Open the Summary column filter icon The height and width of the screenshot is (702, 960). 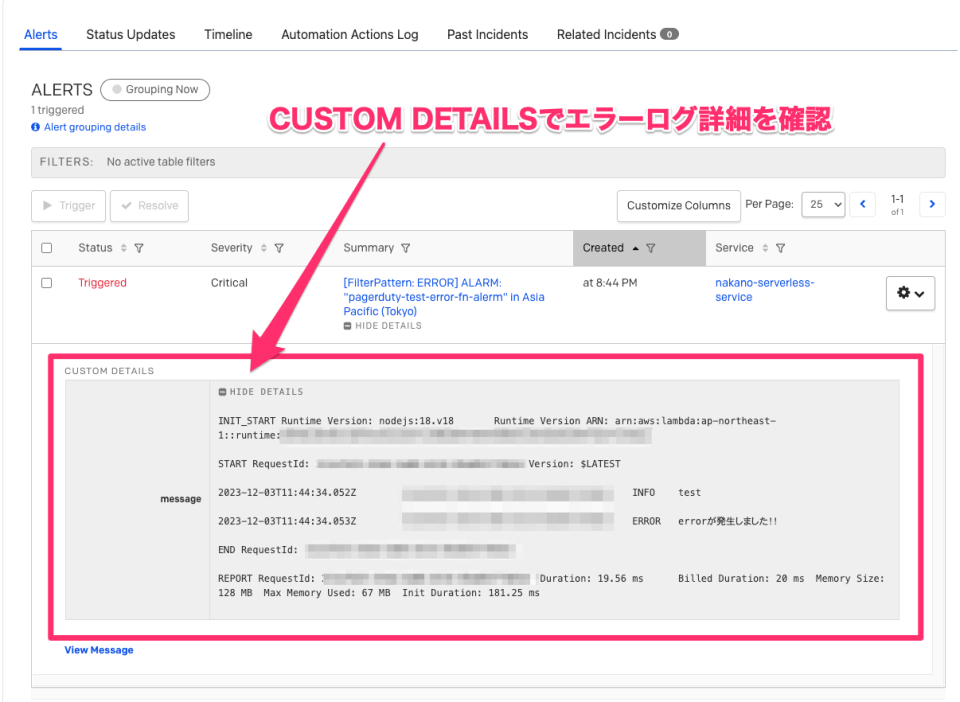tap(405, 247)
